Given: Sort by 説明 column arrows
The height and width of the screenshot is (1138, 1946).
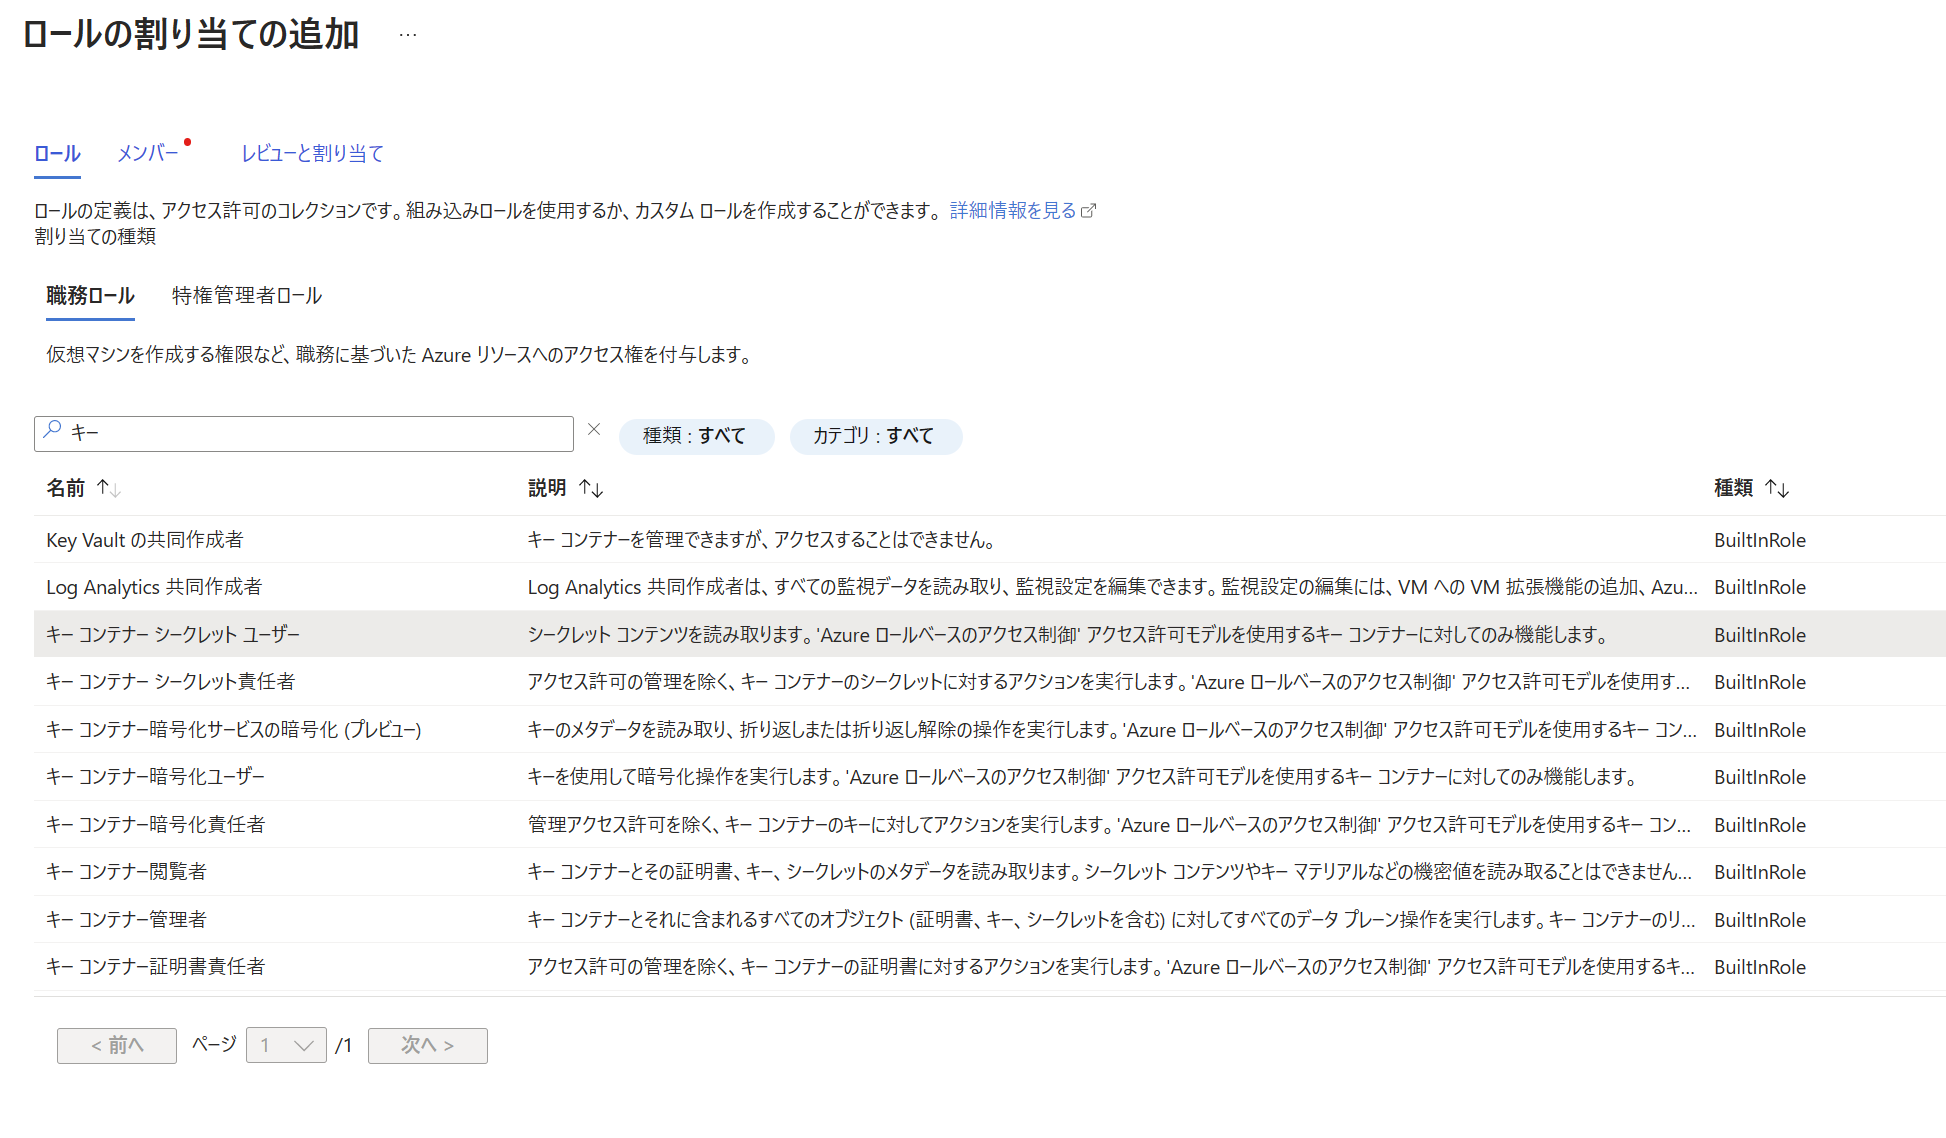Looking at the screenshot, I should coord(591,488).
